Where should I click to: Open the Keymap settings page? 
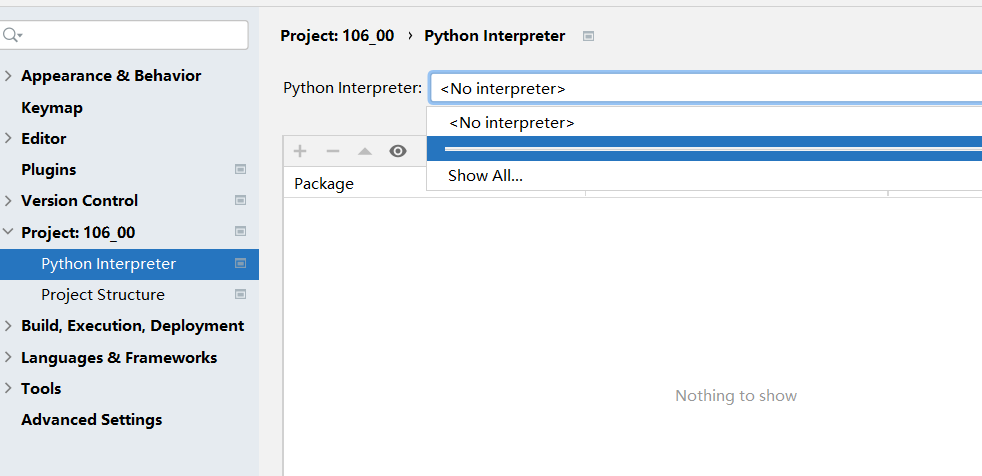click(52, 108)
